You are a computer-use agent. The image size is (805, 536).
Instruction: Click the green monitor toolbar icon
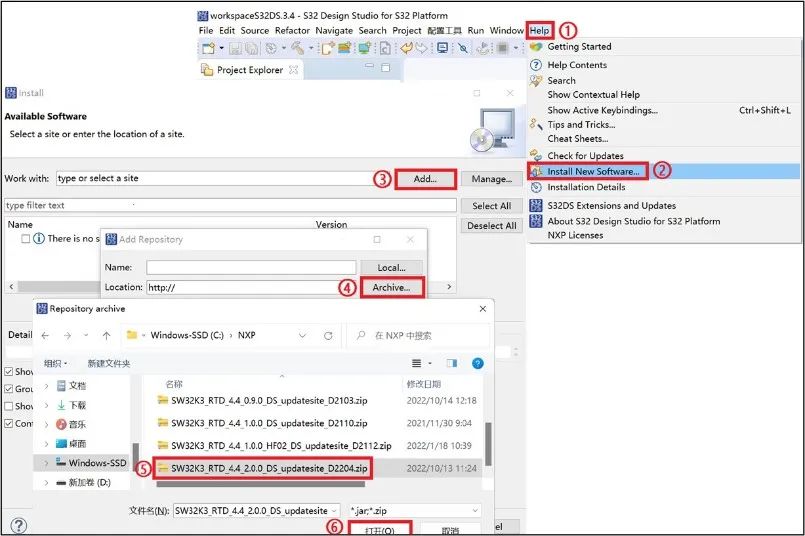coord(365,48)
